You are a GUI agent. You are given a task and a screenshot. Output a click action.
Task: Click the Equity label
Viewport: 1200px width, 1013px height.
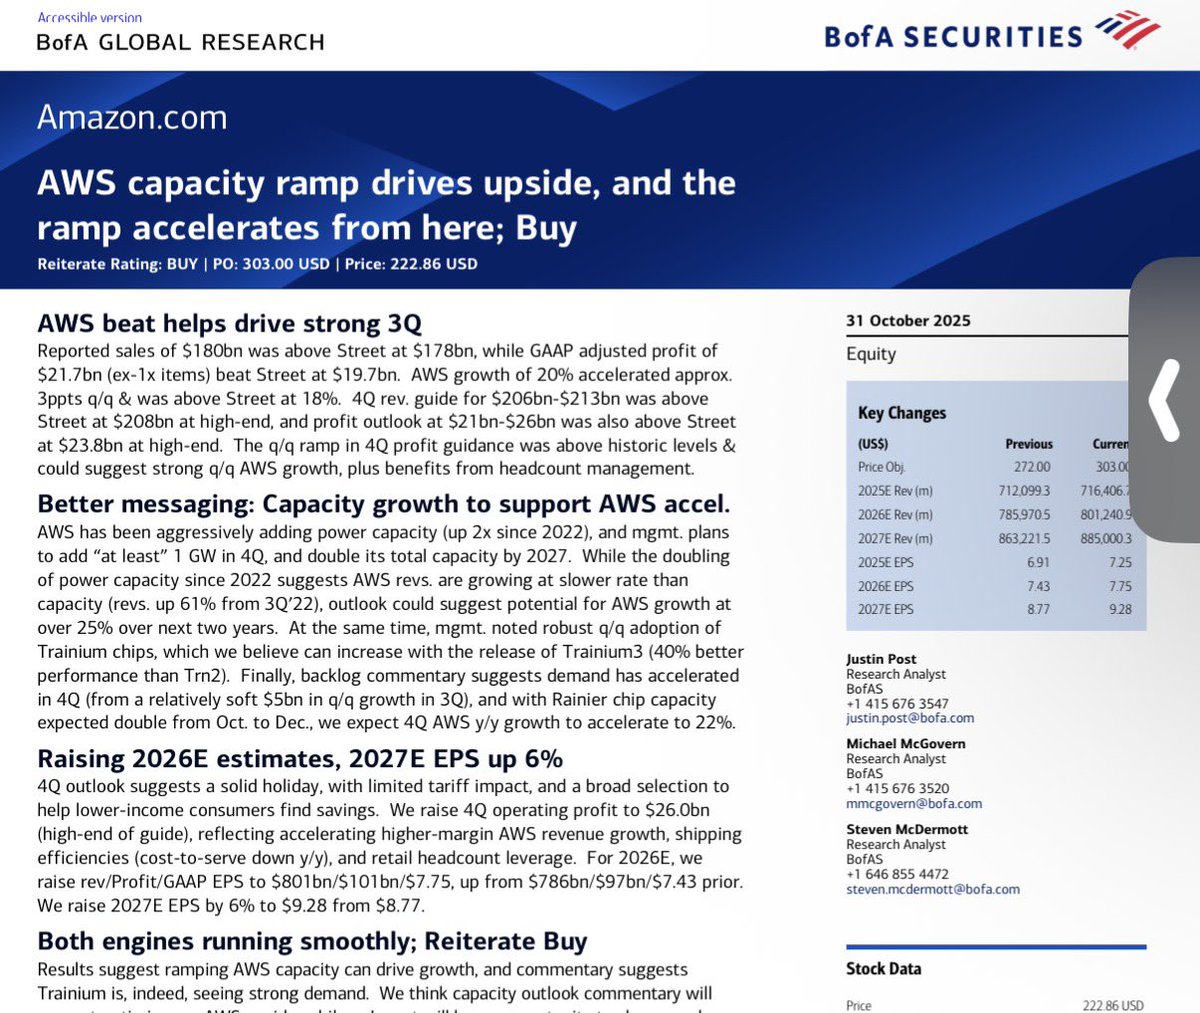pyautogui.click(x=871, y=354)
